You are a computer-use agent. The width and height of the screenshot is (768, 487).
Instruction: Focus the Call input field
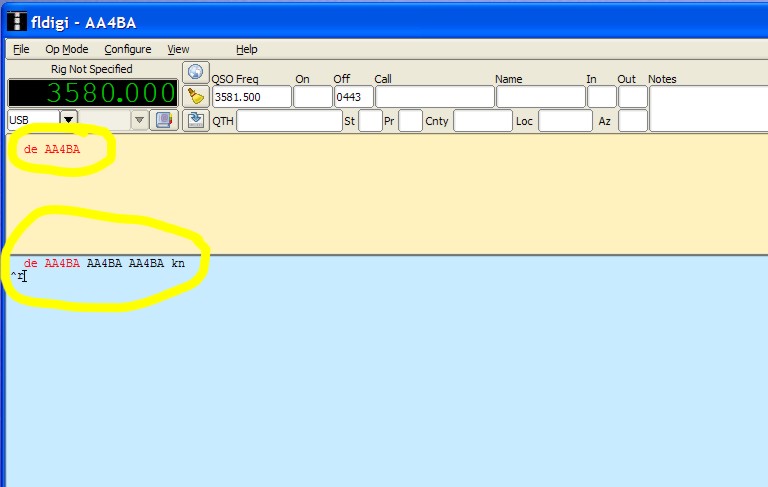(434, 97)
